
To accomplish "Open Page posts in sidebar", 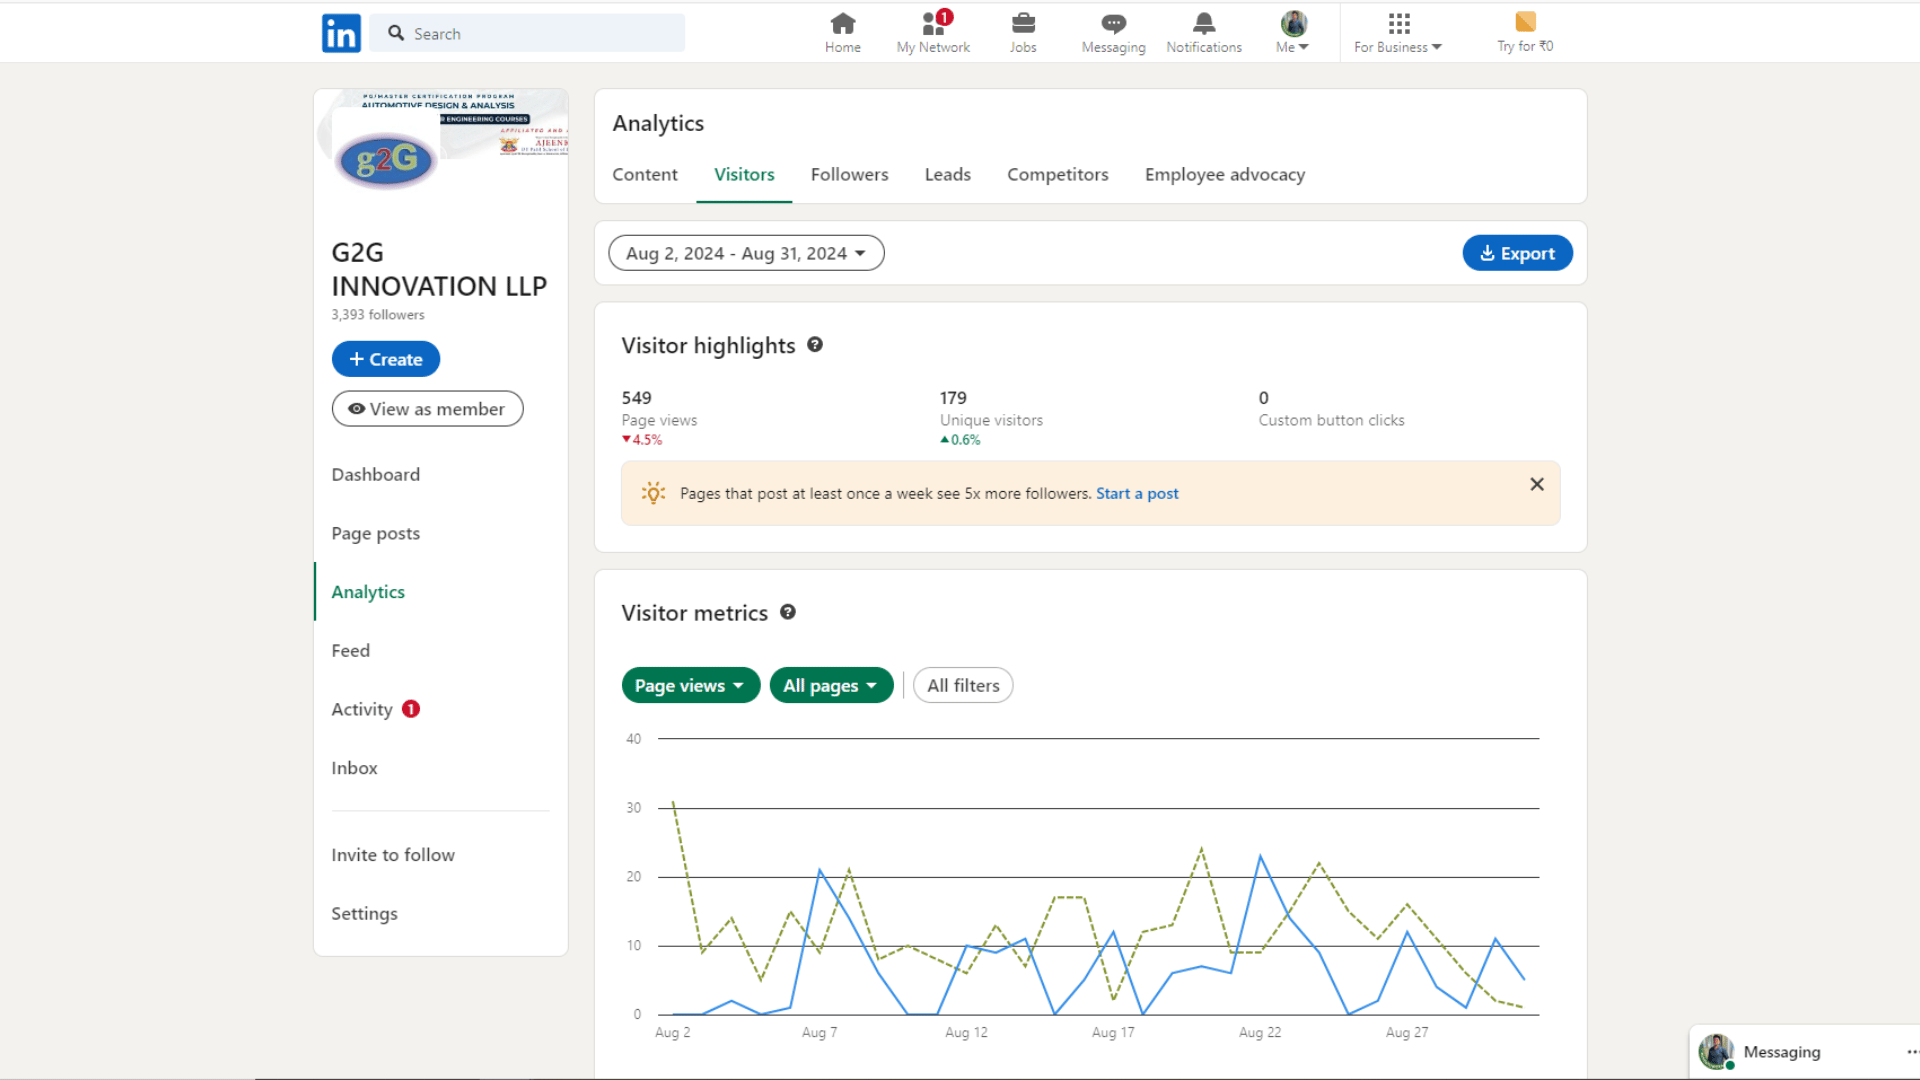I will click(376, 534).
